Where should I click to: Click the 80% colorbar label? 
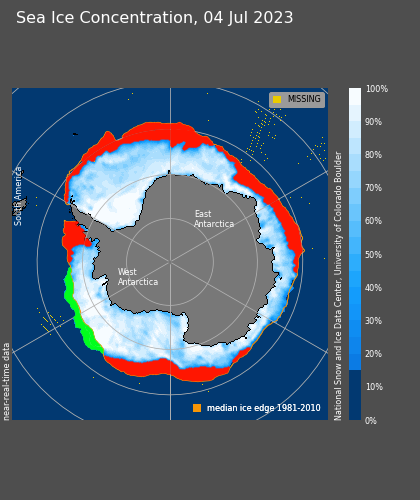(373, 155)
